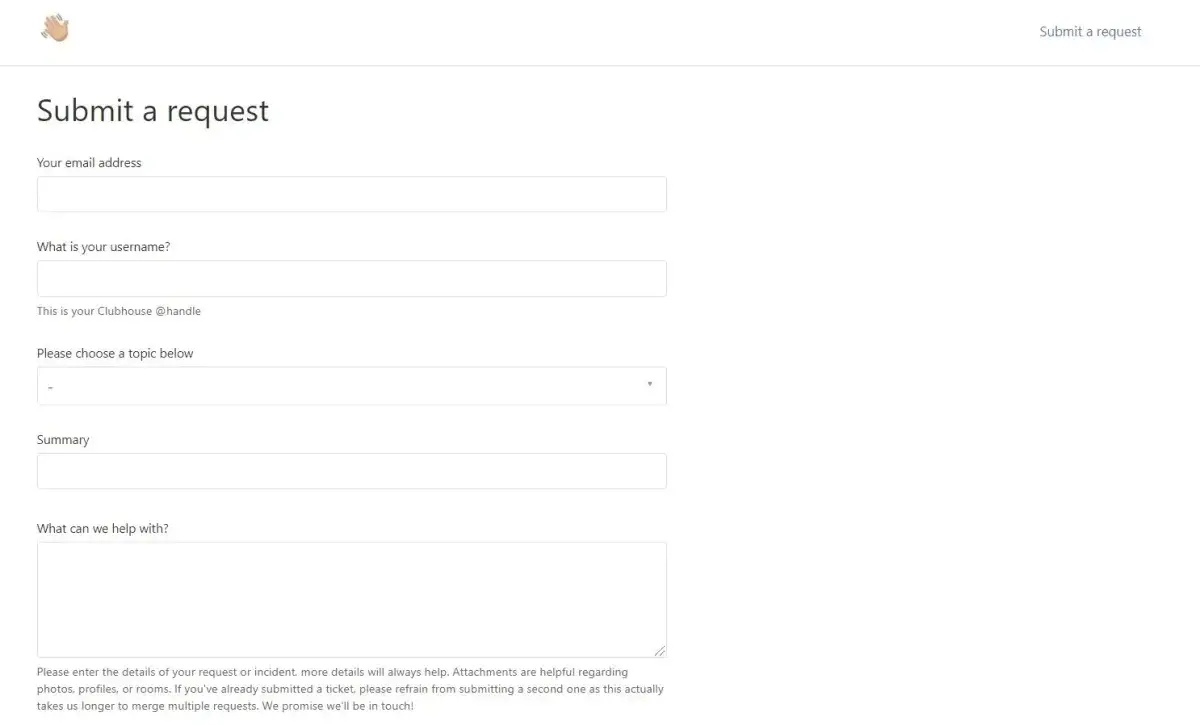Open the Submit a request header link
The image size is (1200, 725).
[x=1090, y=32]
